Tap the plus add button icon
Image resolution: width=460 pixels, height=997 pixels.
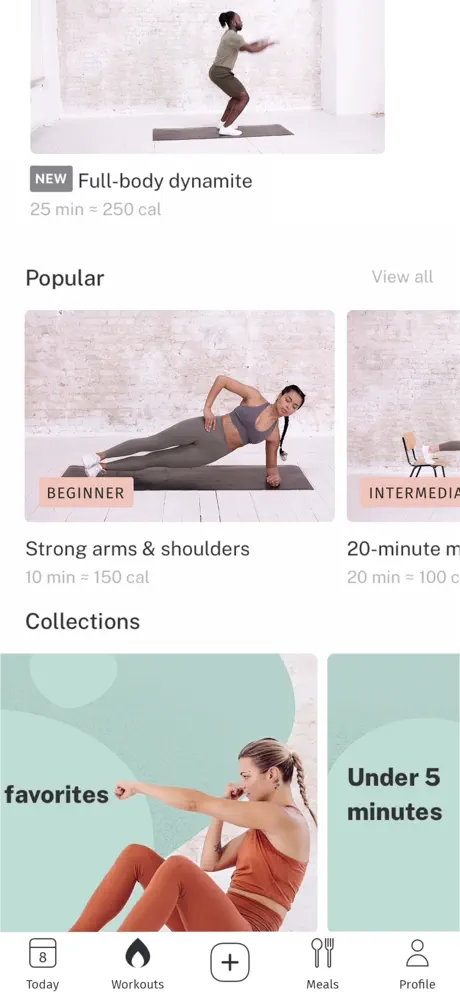click(x=230, y=962)
